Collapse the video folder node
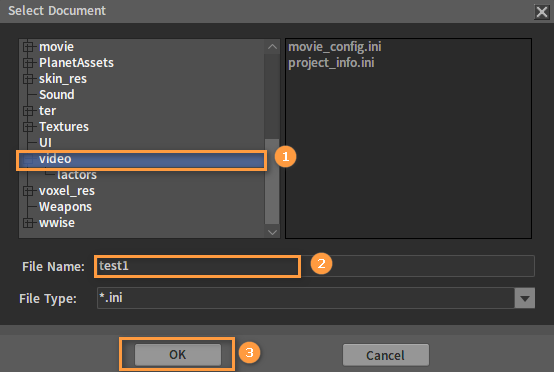The width and height of the screenshot is (554, 372). pos(28,159)
